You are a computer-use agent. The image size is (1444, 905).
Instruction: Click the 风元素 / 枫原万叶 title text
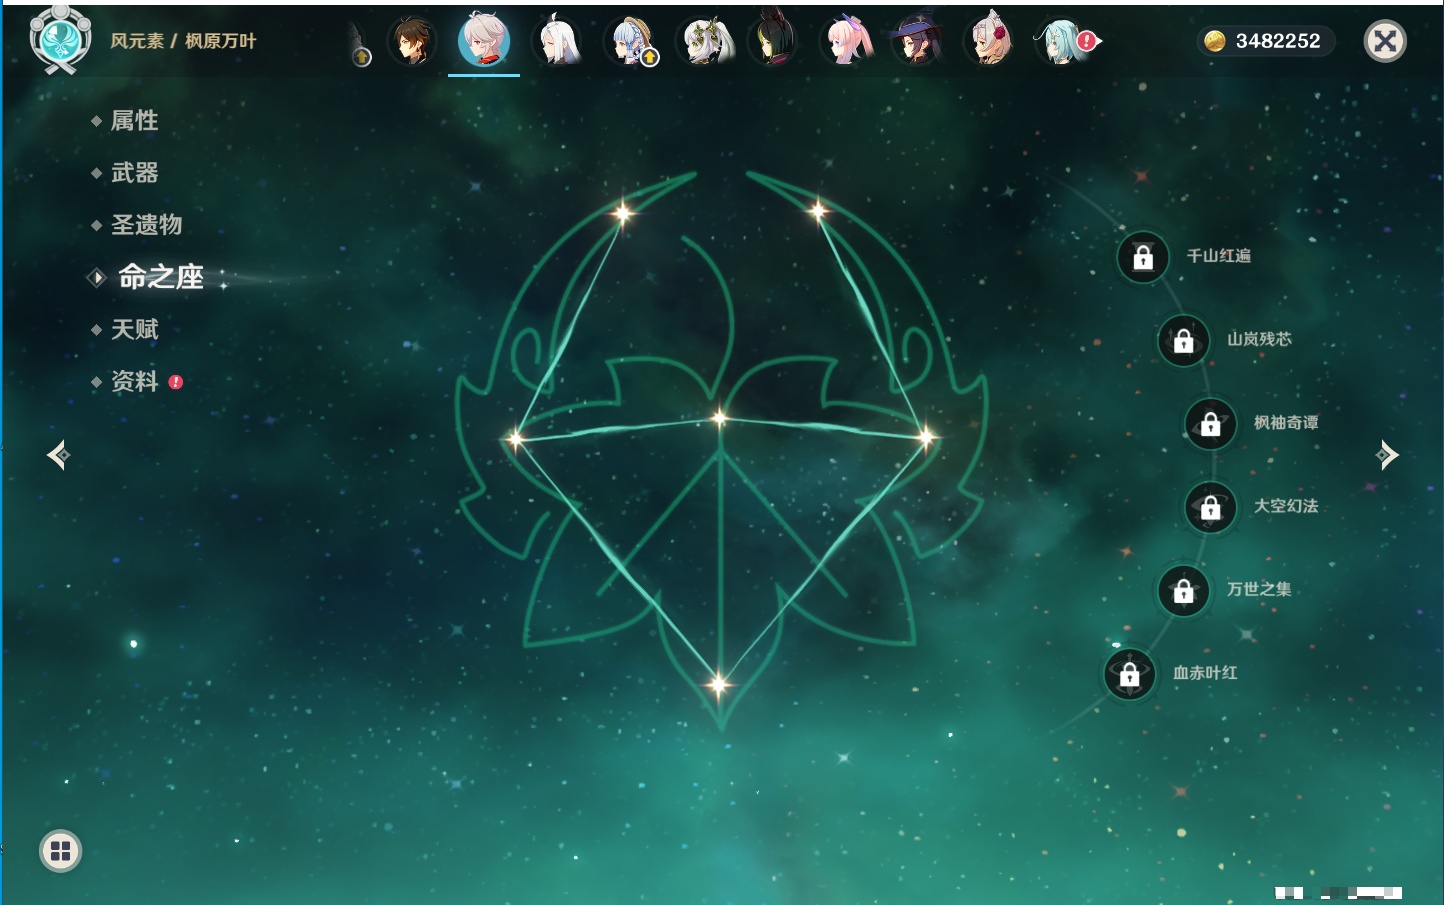pos(183,41)
